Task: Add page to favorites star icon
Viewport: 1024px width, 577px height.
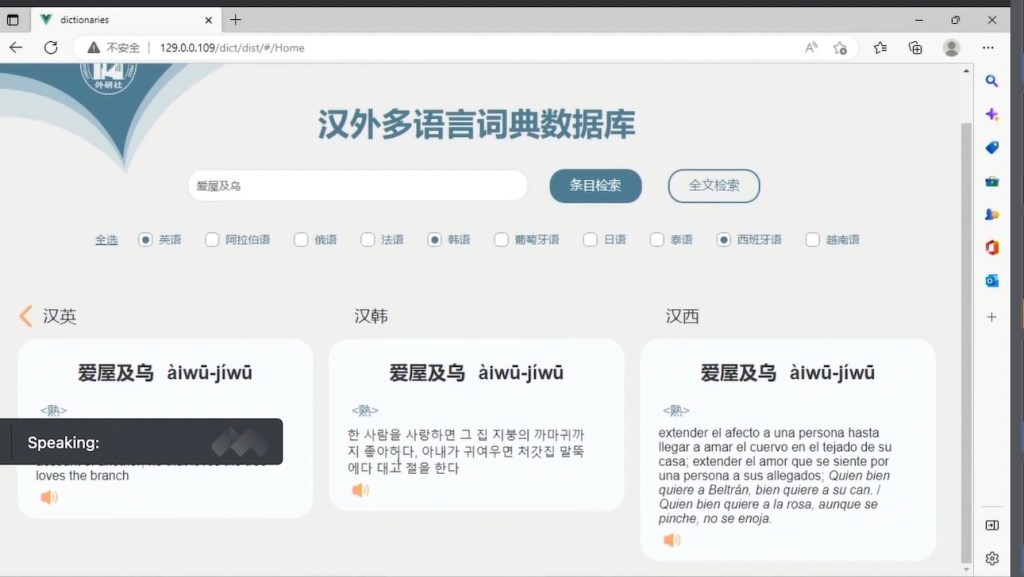Action: pyautogui.click(x=840, y=47)
